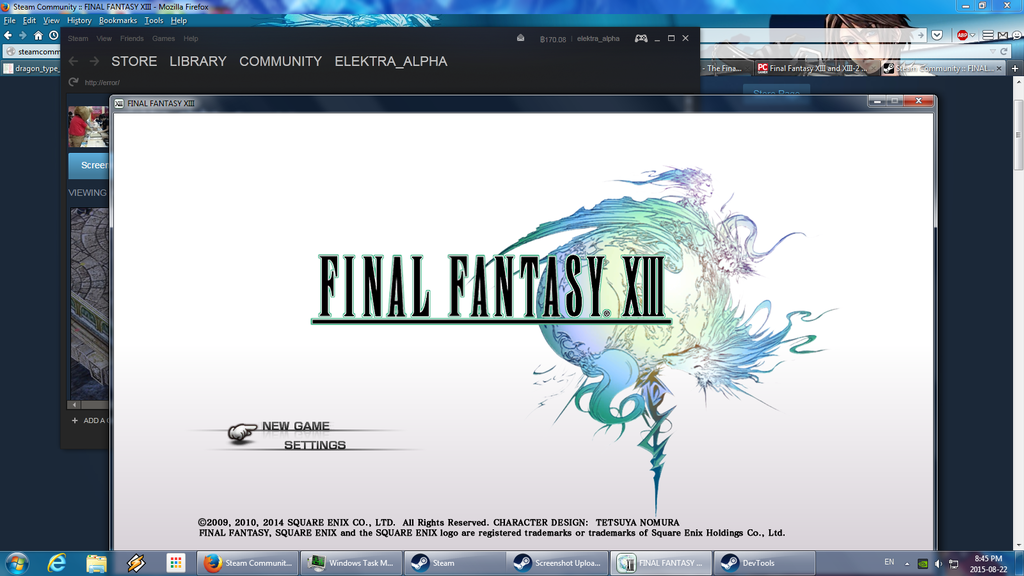The width and height of the screenshot is (1024, 576).
Task: Open the Games menu in Steam
Action: coord(163,39)
